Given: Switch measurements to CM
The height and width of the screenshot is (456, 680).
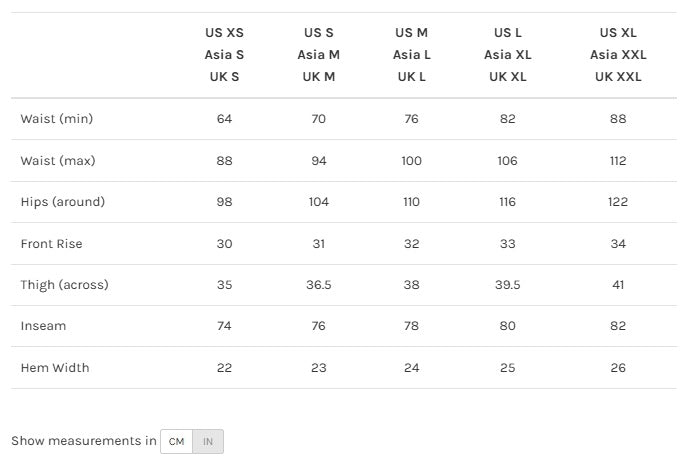Looking at the screenshot, I should [176, 441].
